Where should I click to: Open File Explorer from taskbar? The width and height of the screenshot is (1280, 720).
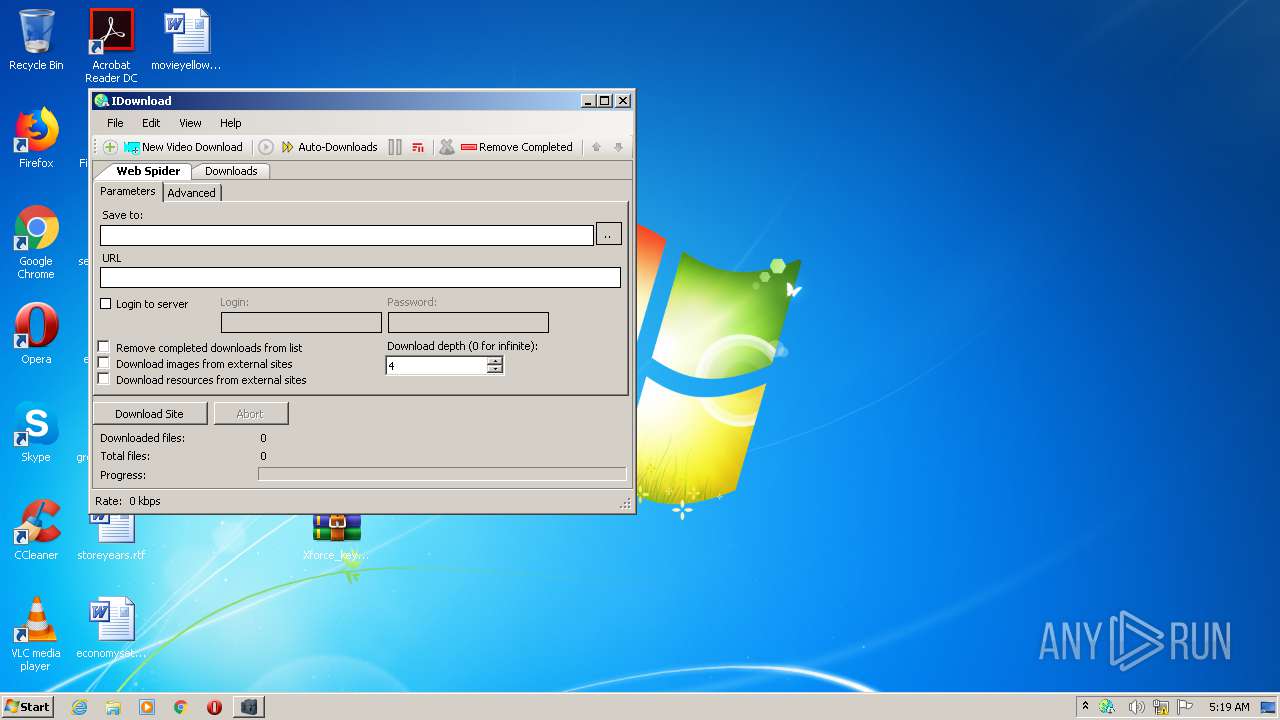tap(113, 707)
